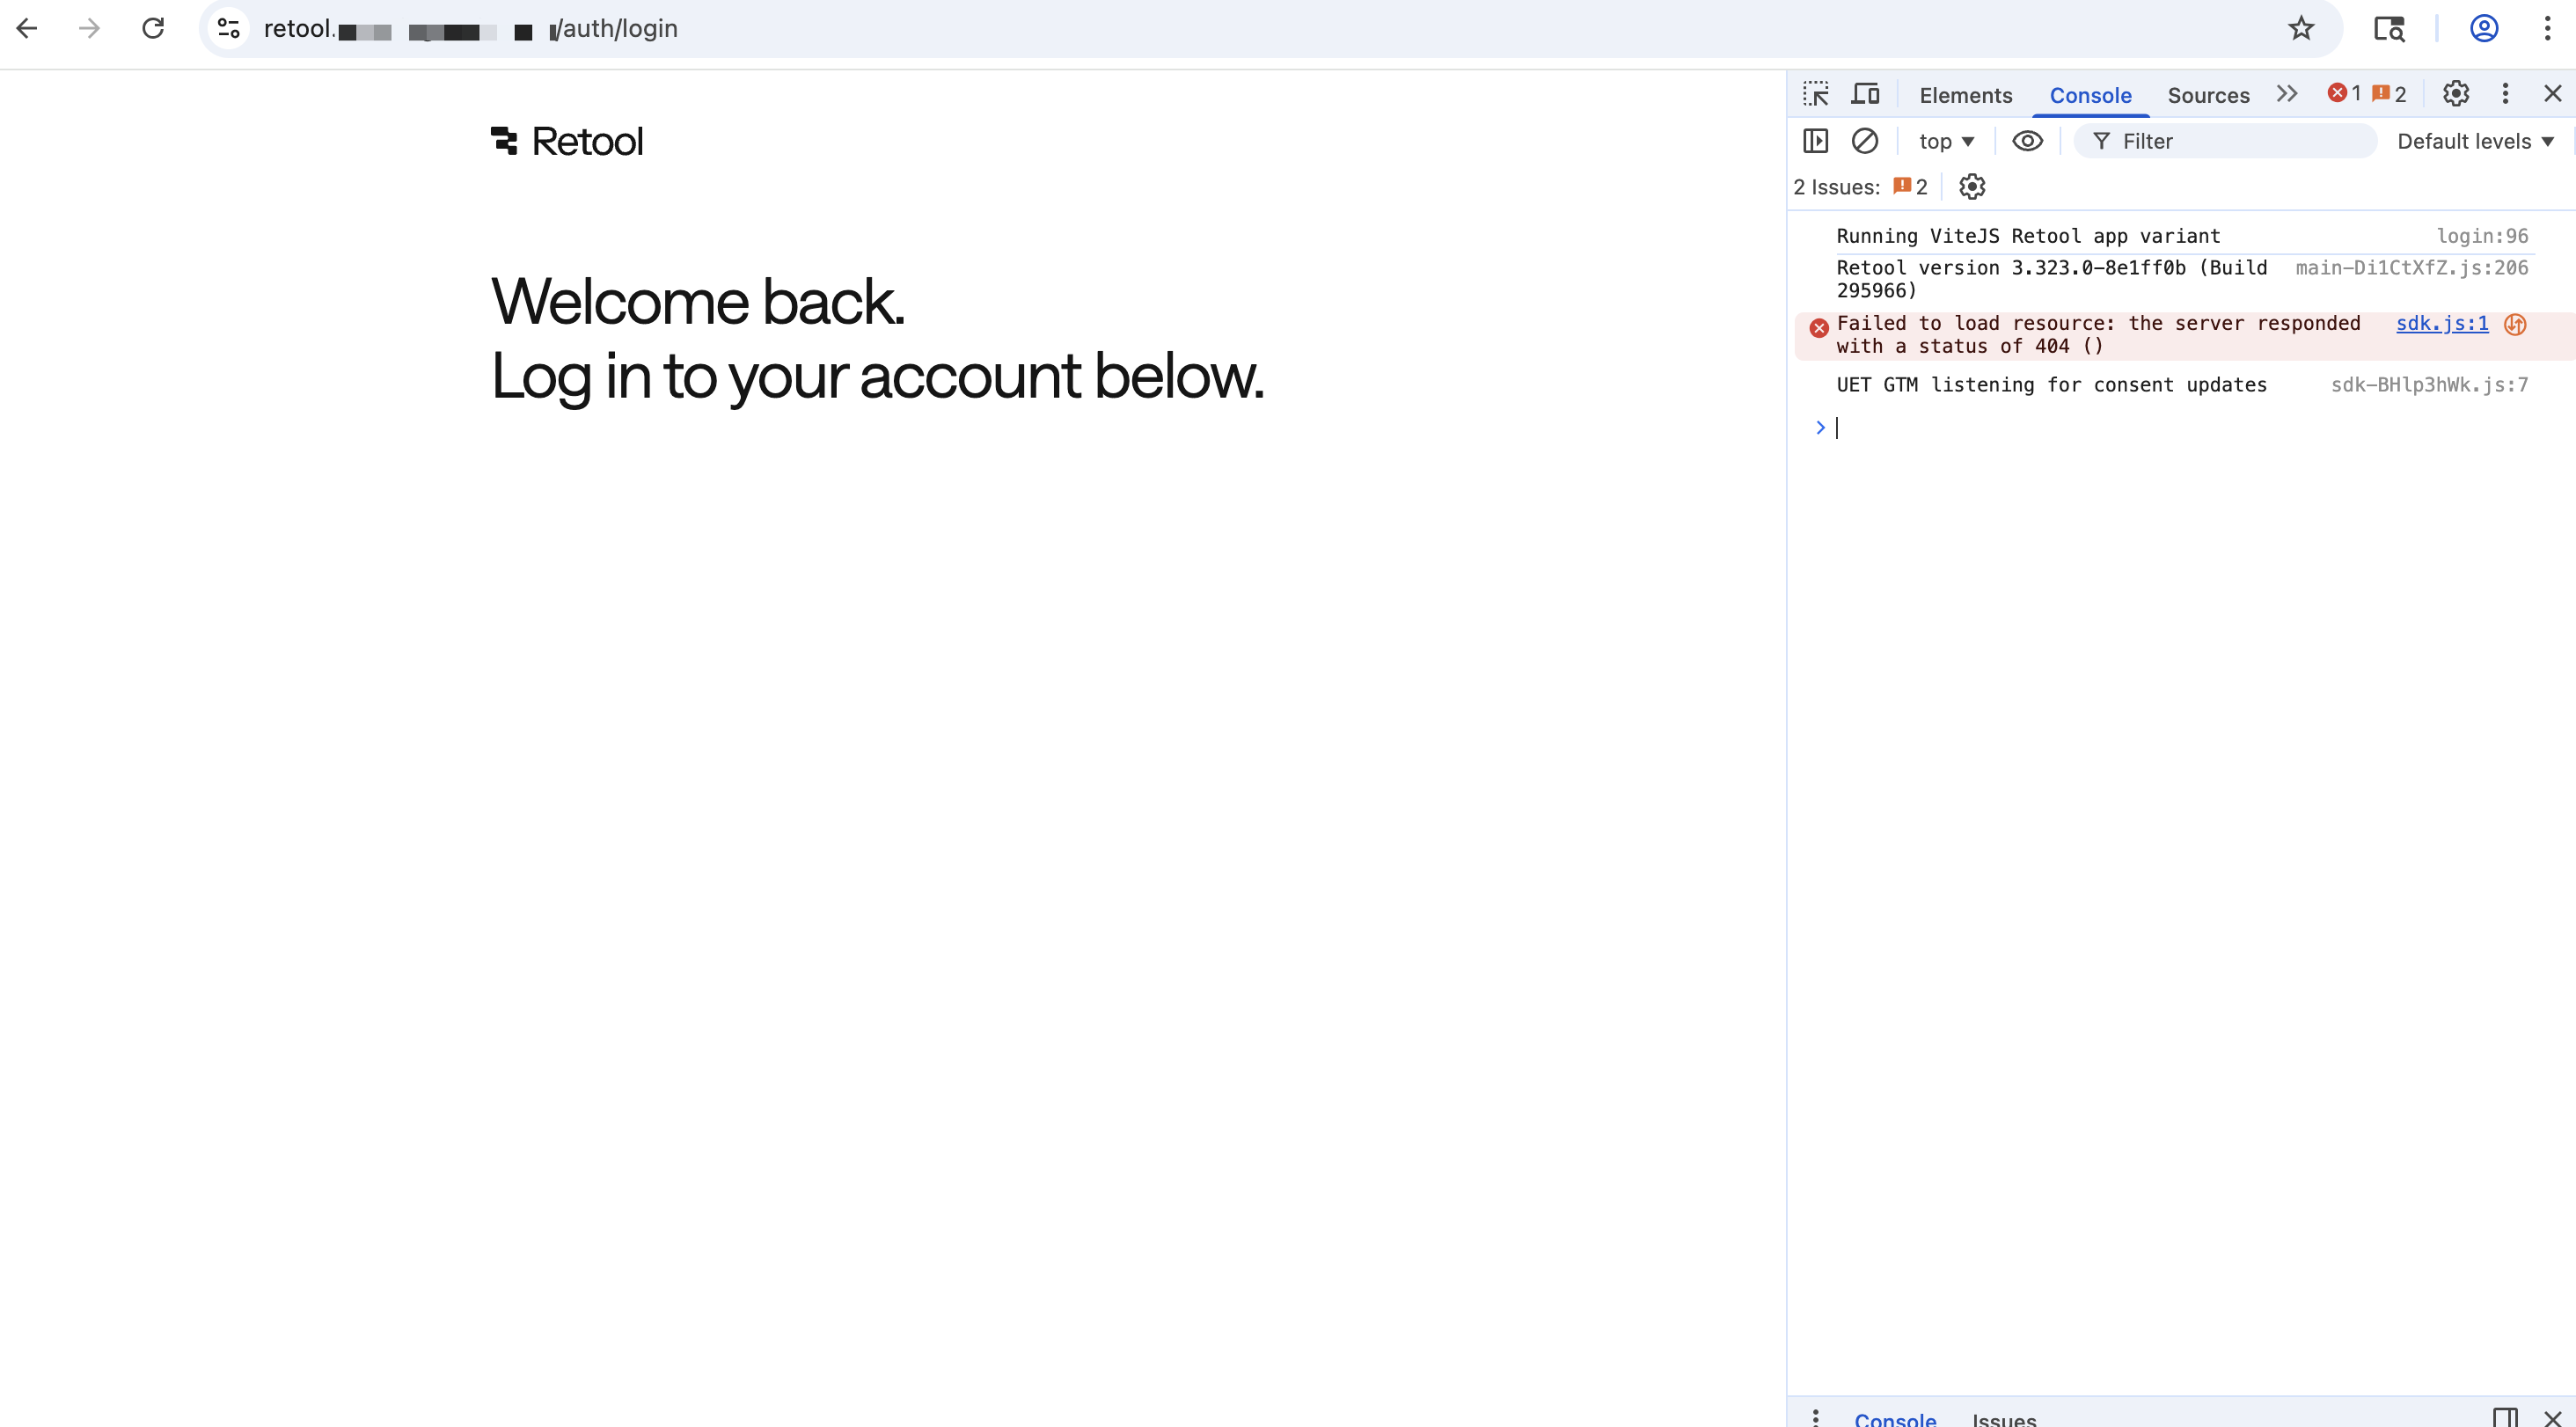Open DevTools settings gear icon
Screen dimensions: 2576x1427
(x=2456, y=94)
